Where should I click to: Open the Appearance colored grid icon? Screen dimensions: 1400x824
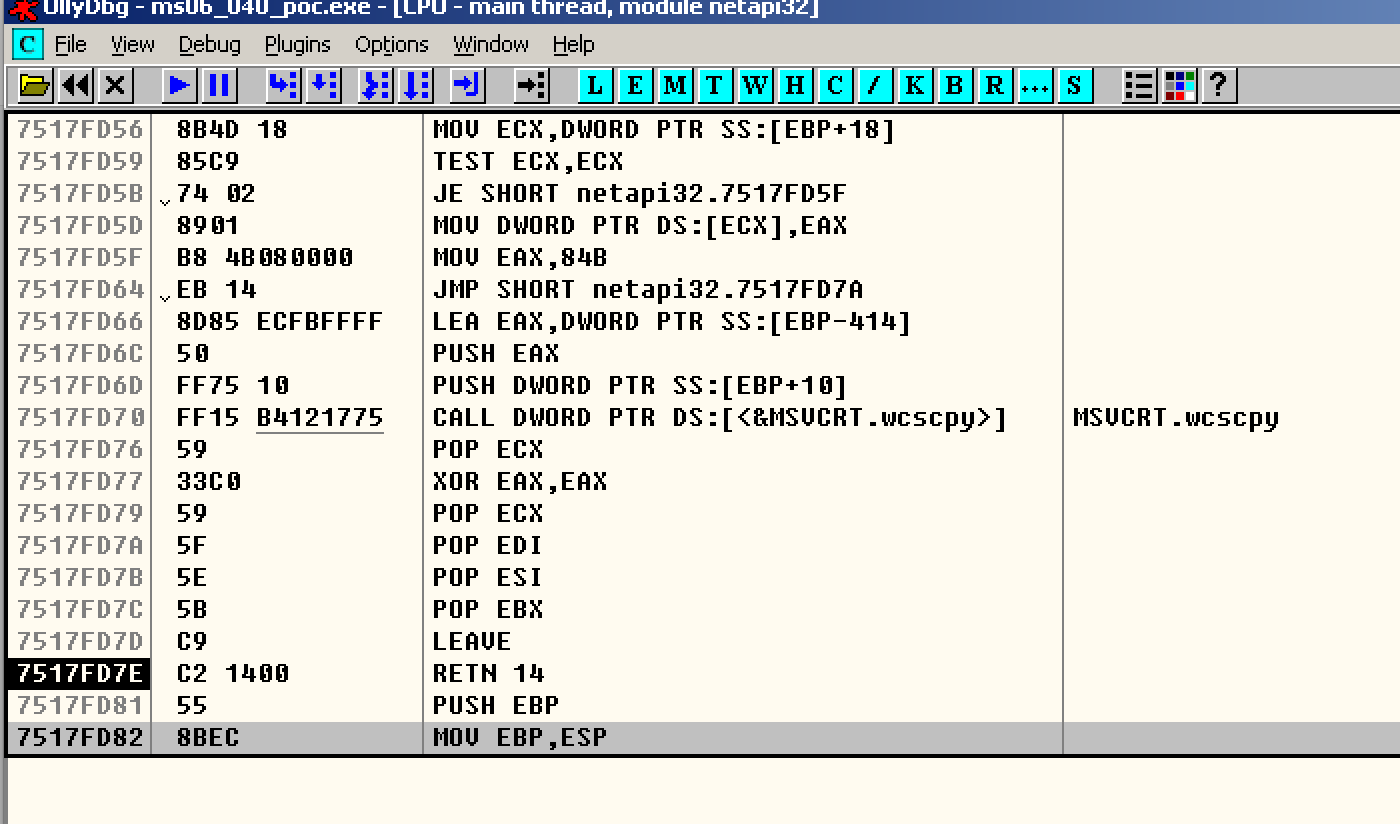(1179, 85)
